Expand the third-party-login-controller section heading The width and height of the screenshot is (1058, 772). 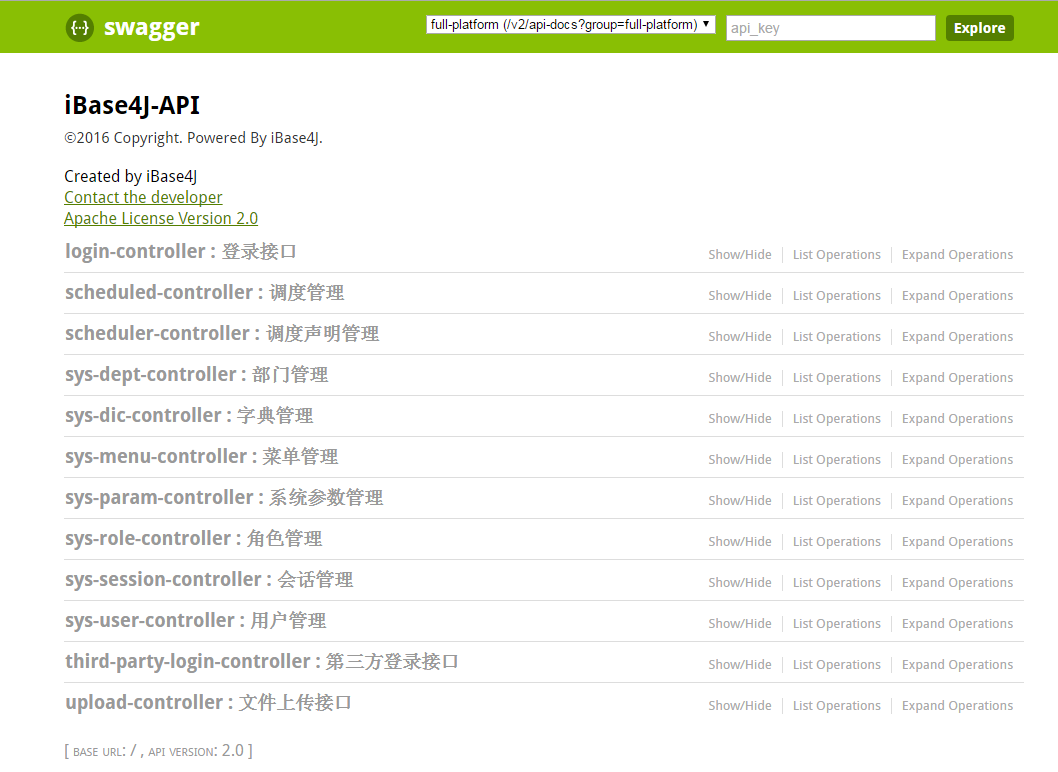tap(262, 662)
